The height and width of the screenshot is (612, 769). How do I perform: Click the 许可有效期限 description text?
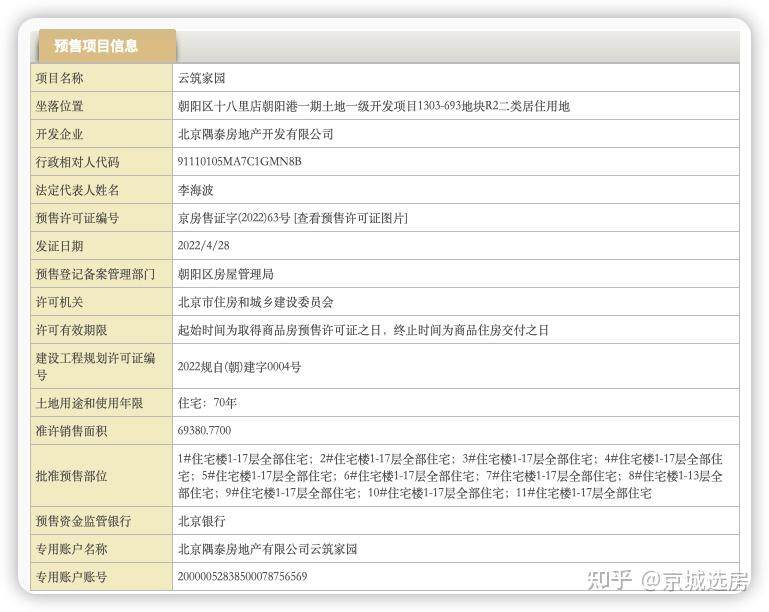coord(363,330)
